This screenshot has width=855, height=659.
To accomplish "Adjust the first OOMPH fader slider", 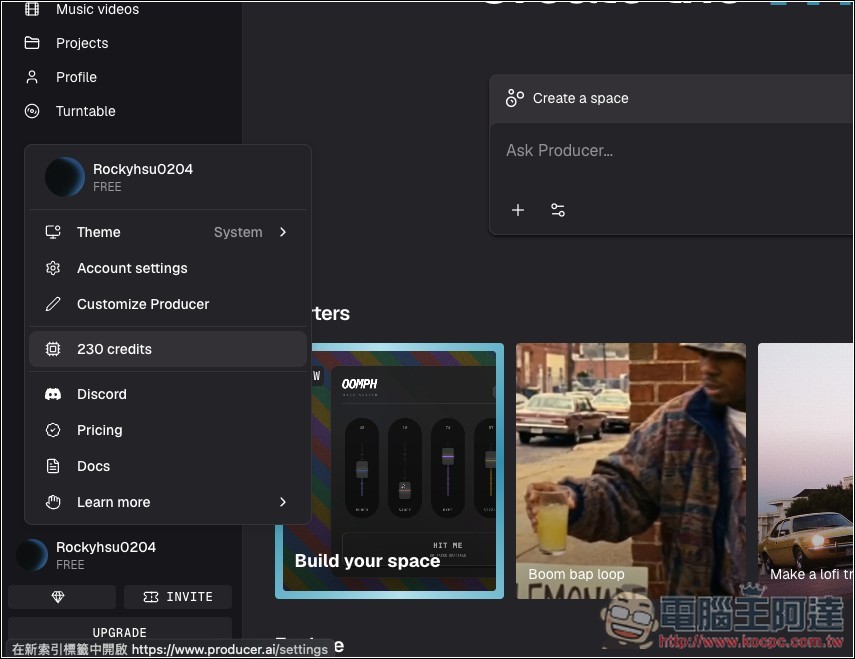I will click(362, 469).
